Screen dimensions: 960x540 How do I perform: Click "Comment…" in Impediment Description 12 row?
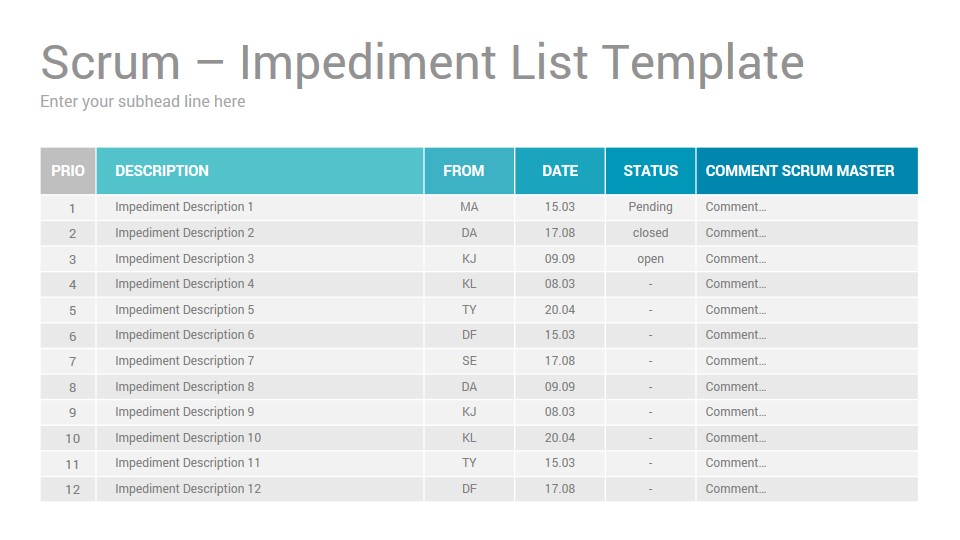click(735, 489)
